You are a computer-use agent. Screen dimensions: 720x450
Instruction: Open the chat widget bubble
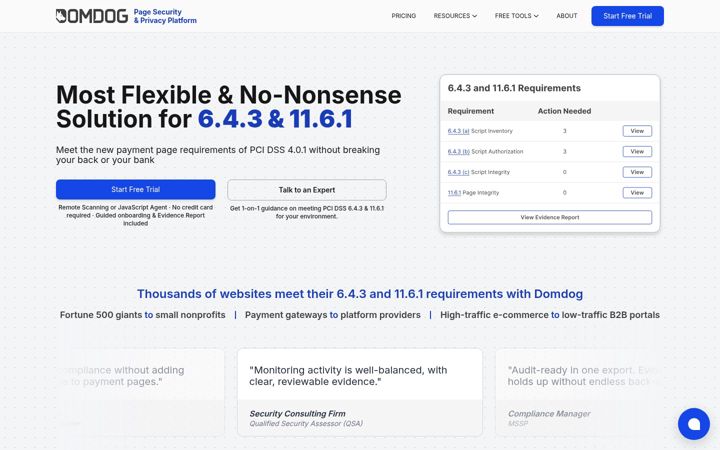pyautogui.click(x=693, y=424)
